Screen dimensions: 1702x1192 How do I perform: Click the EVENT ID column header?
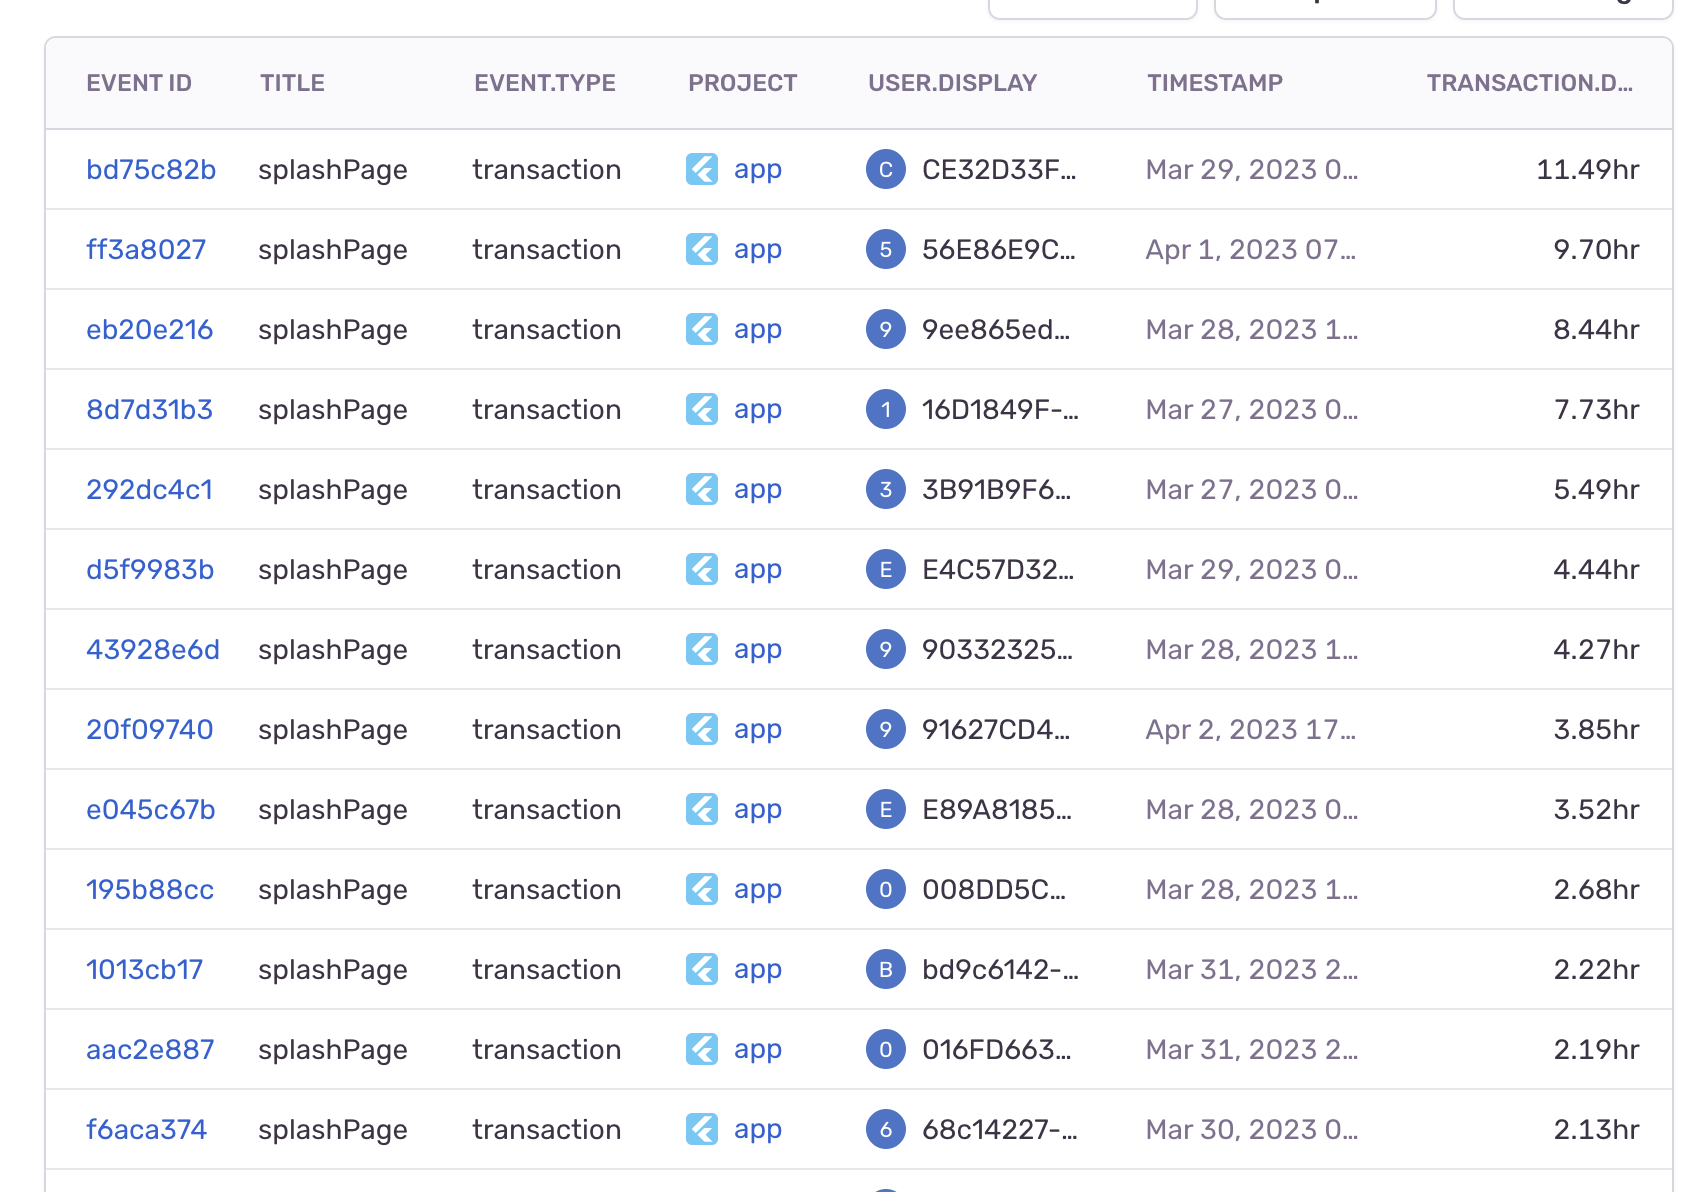139,83
